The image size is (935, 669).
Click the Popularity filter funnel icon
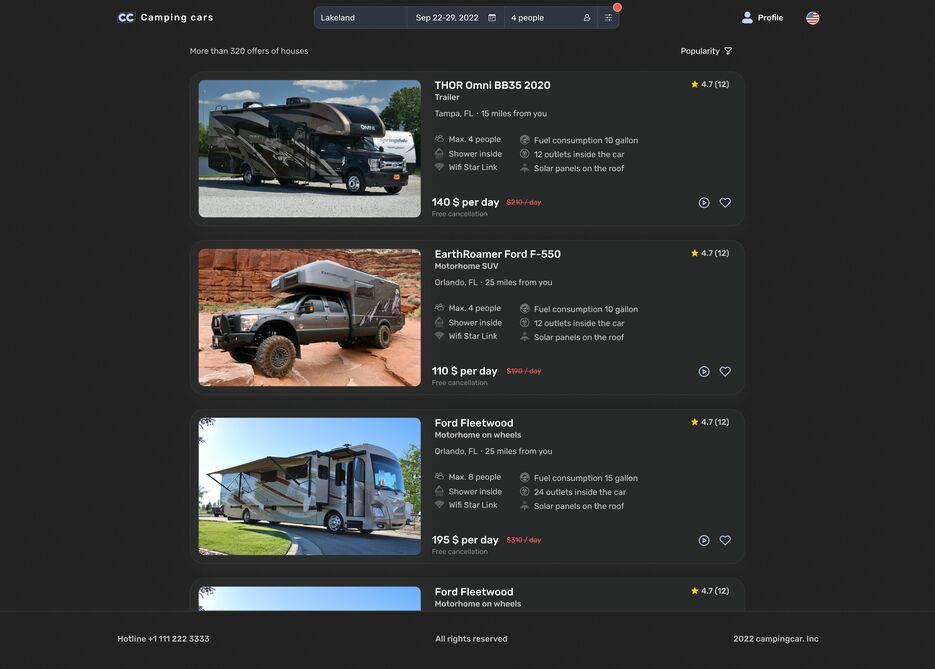click(728, 51)
